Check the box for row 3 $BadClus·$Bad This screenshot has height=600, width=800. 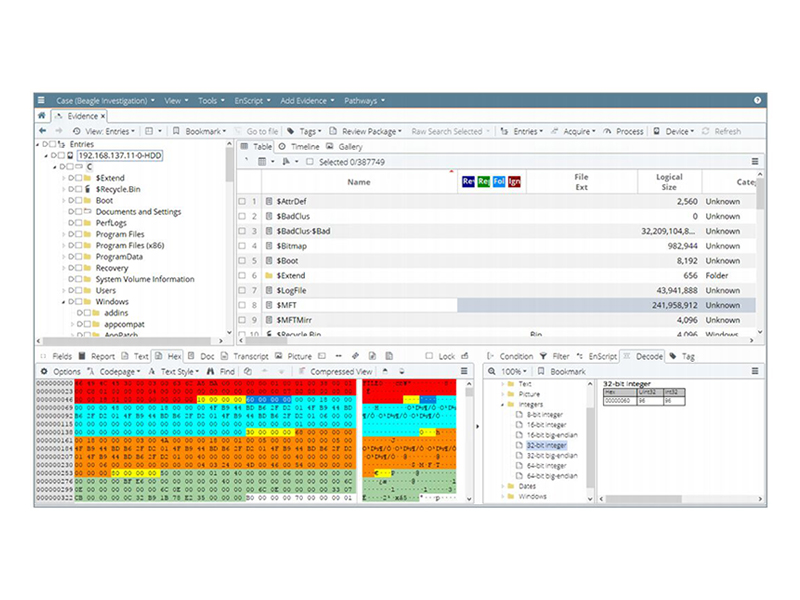[x=242, y=231]
